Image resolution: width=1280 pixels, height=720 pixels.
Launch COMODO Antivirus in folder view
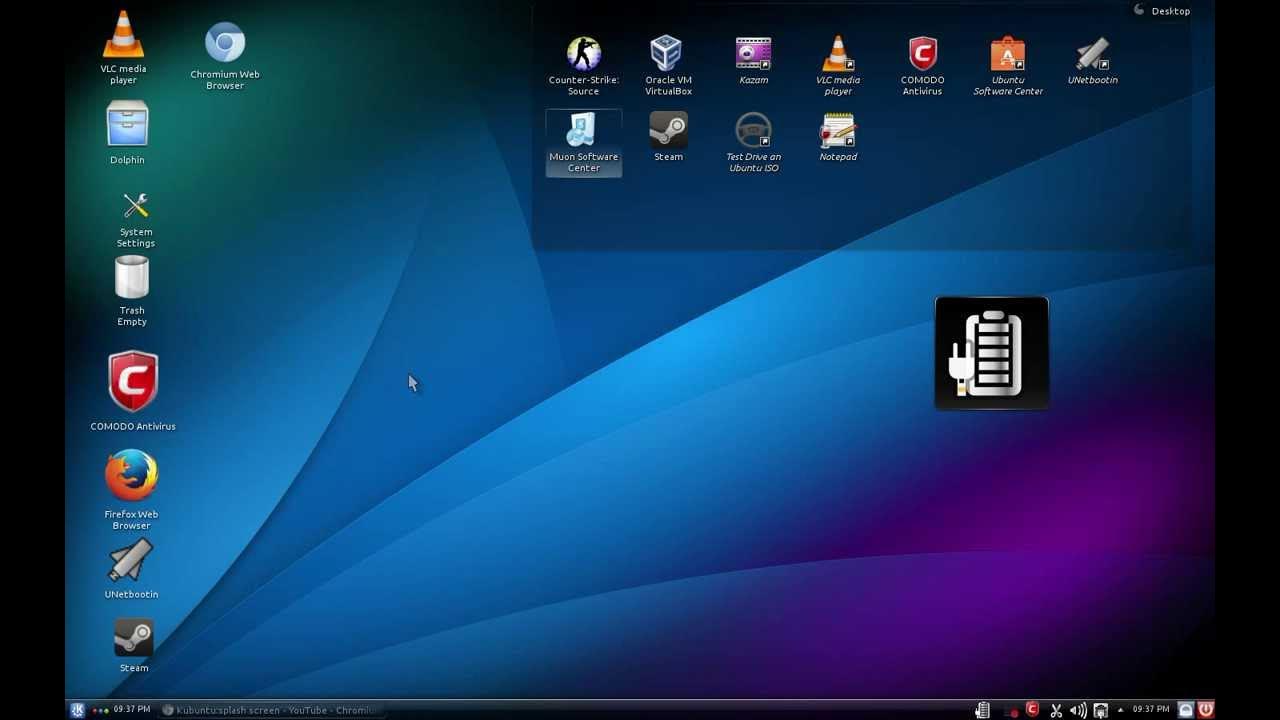(x=923, y=66)
